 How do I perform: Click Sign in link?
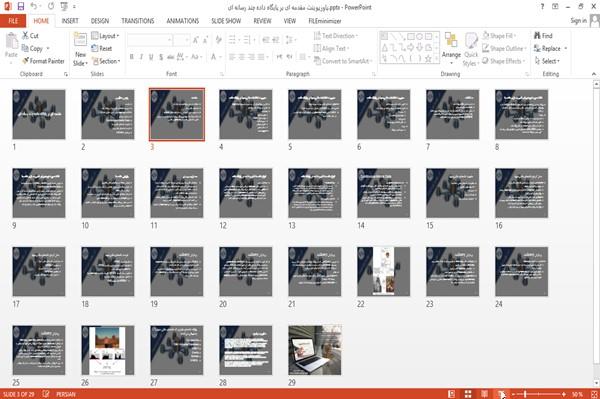click(x=578, y=21)
